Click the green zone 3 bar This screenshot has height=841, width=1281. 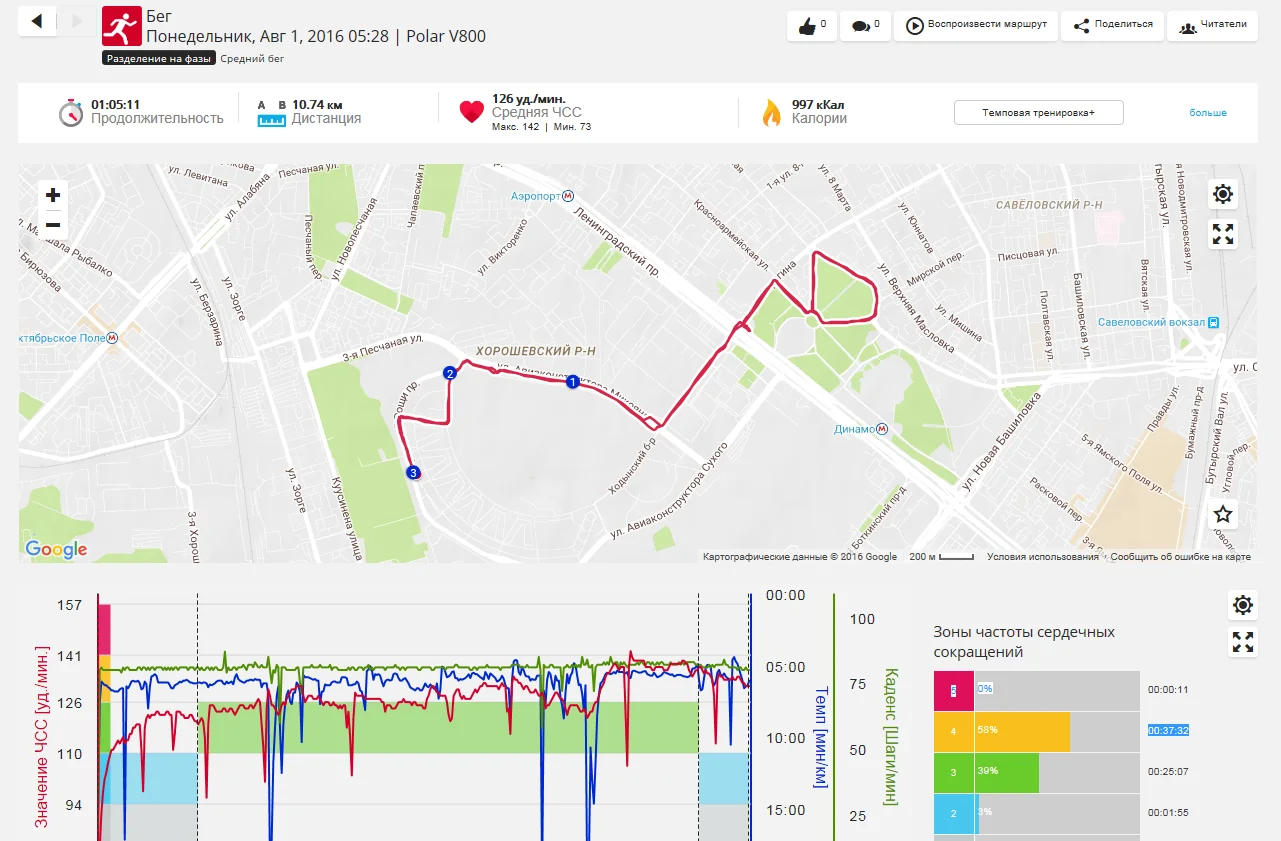pos(986,773)
